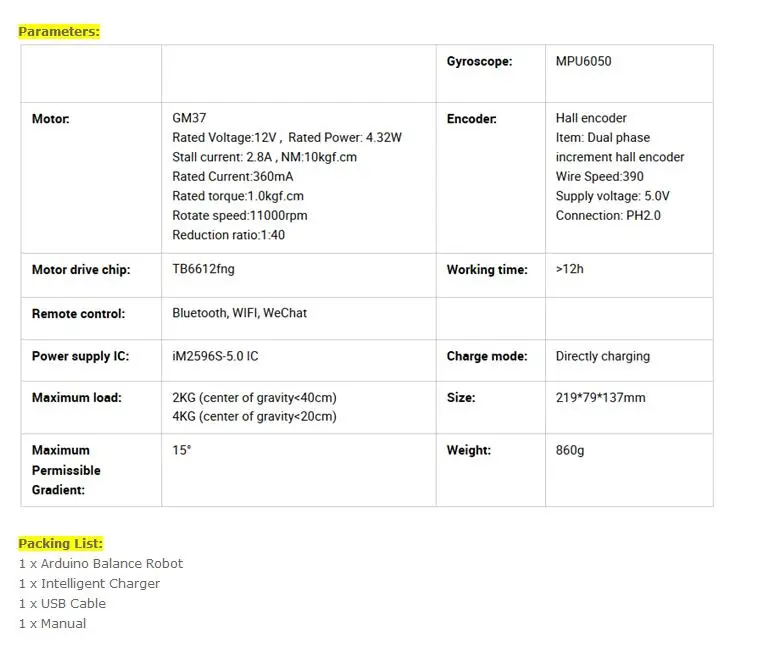Click the 15° gradient value

click(181, 450)
